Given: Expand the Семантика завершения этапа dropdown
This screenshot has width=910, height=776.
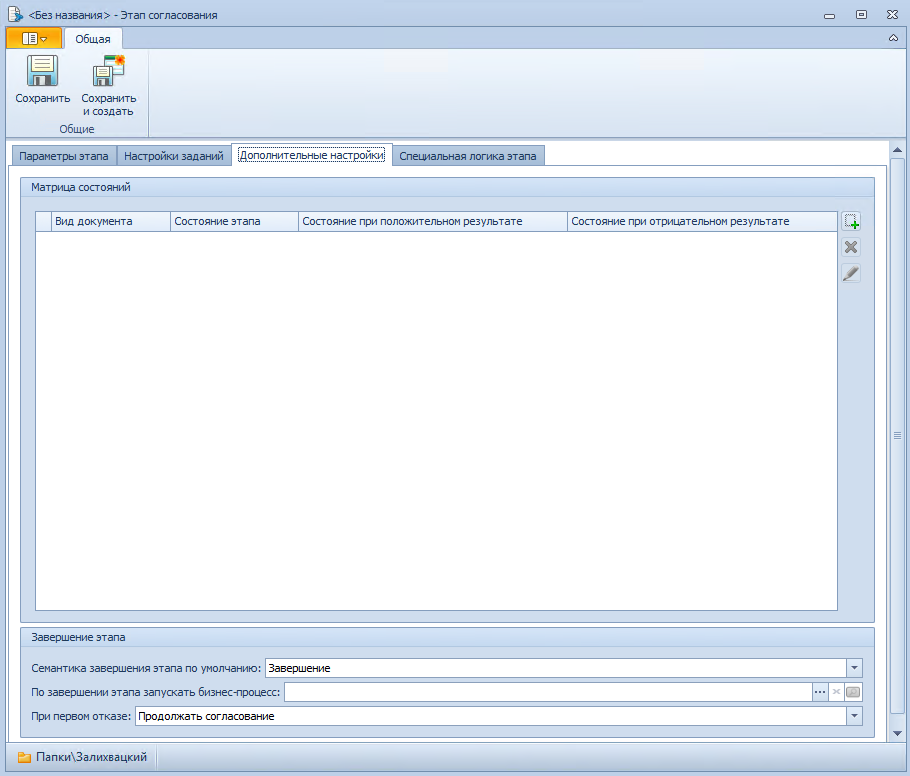Looking at the screenshot, I should click(854, 668).
